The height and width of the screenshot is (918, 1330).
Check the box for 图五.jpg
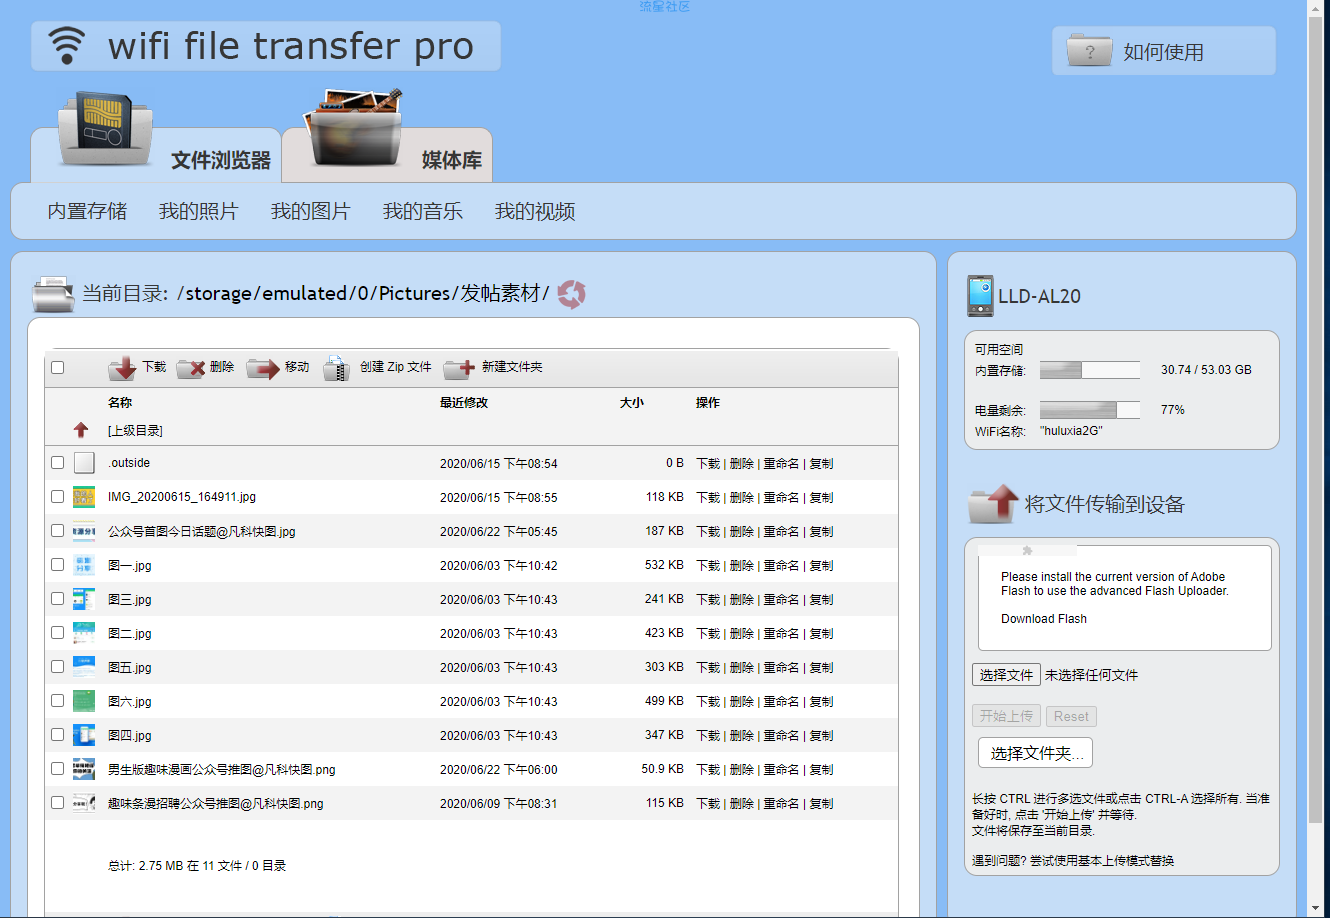click(57, 666)
